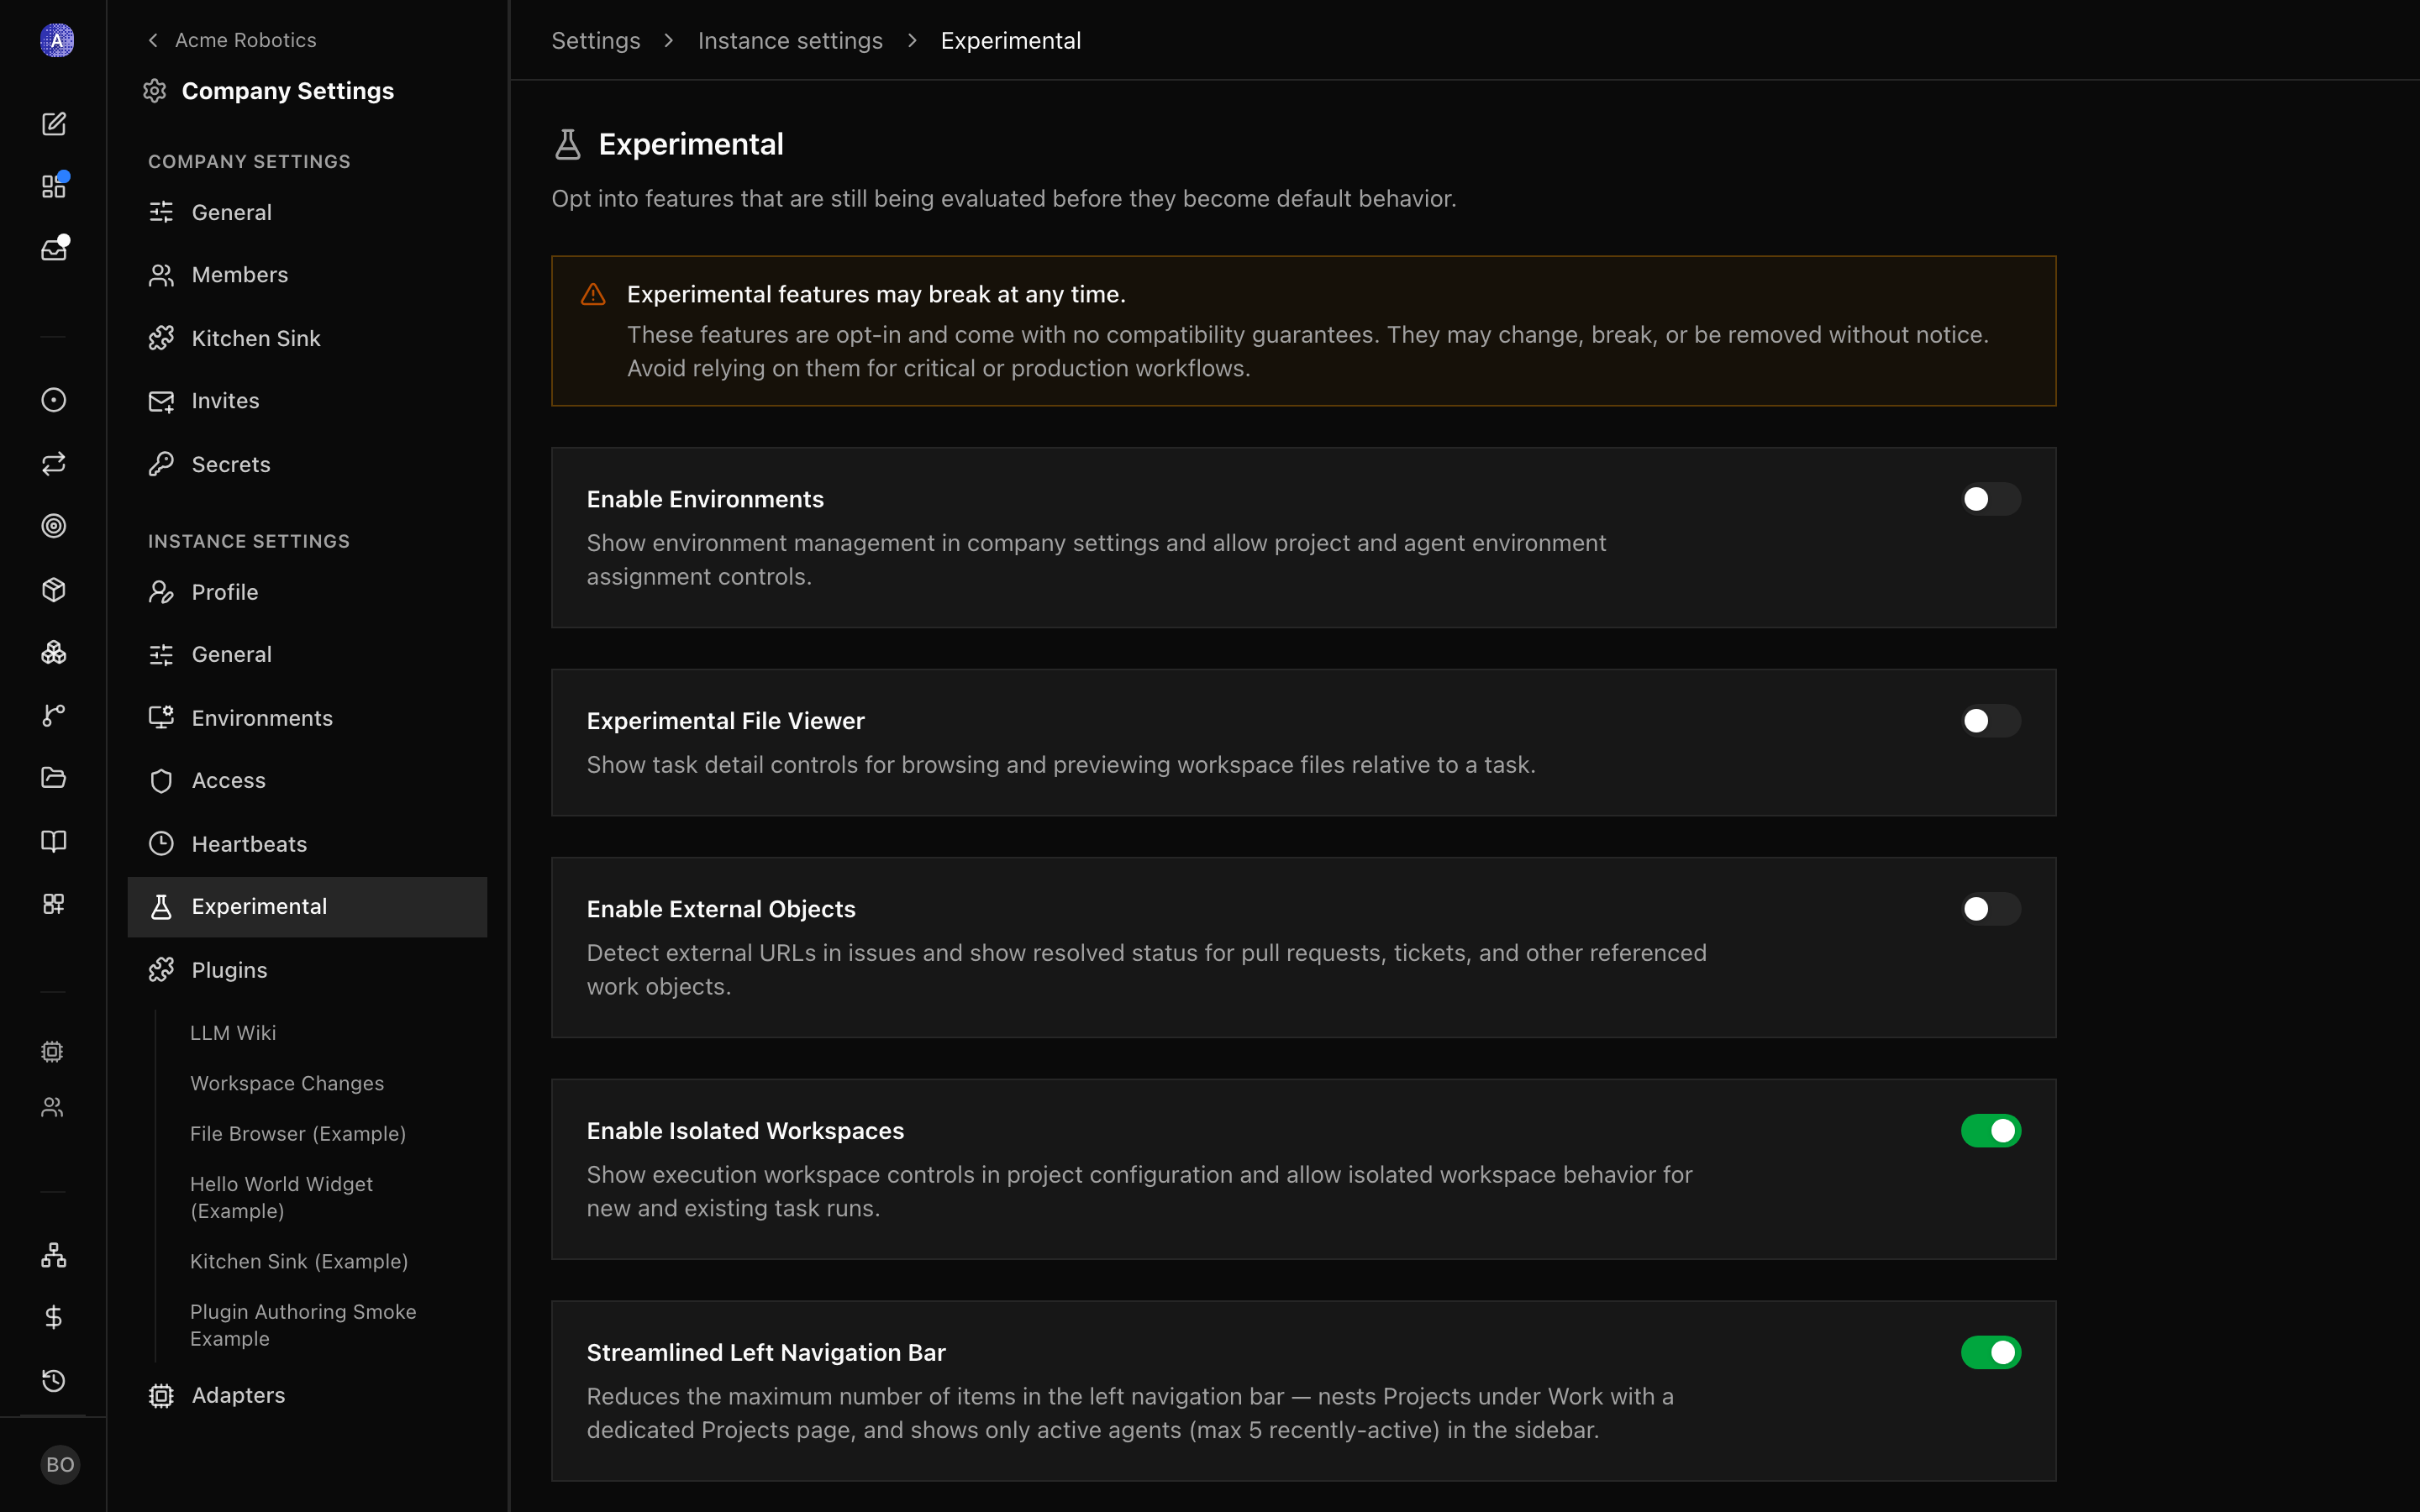Viewport: 2420px width, 1512px height.
Task: Click the Experimental File Viewer title text
Action: 726,721
